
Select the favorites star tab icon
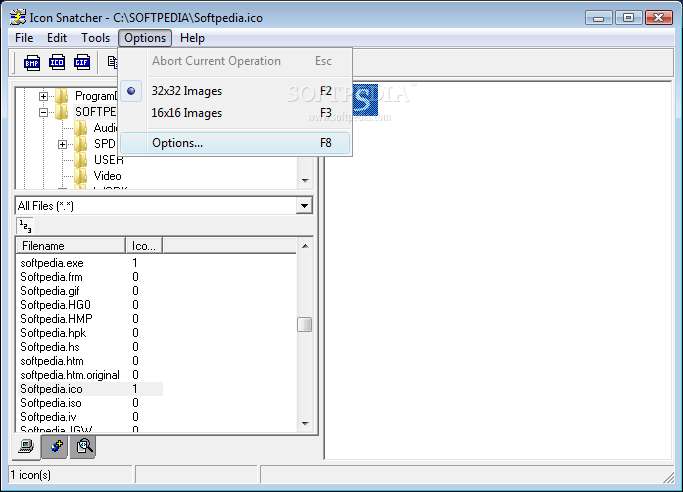[55, 446]
